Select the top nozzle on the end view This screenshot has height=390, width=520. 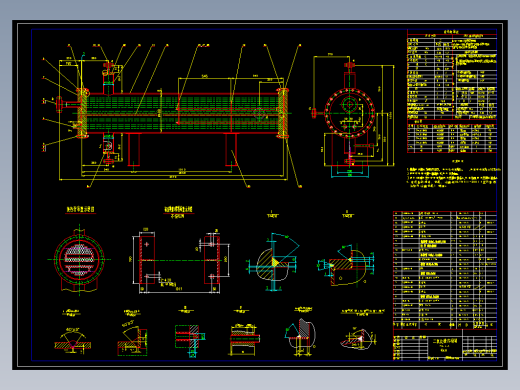[349, 75]
